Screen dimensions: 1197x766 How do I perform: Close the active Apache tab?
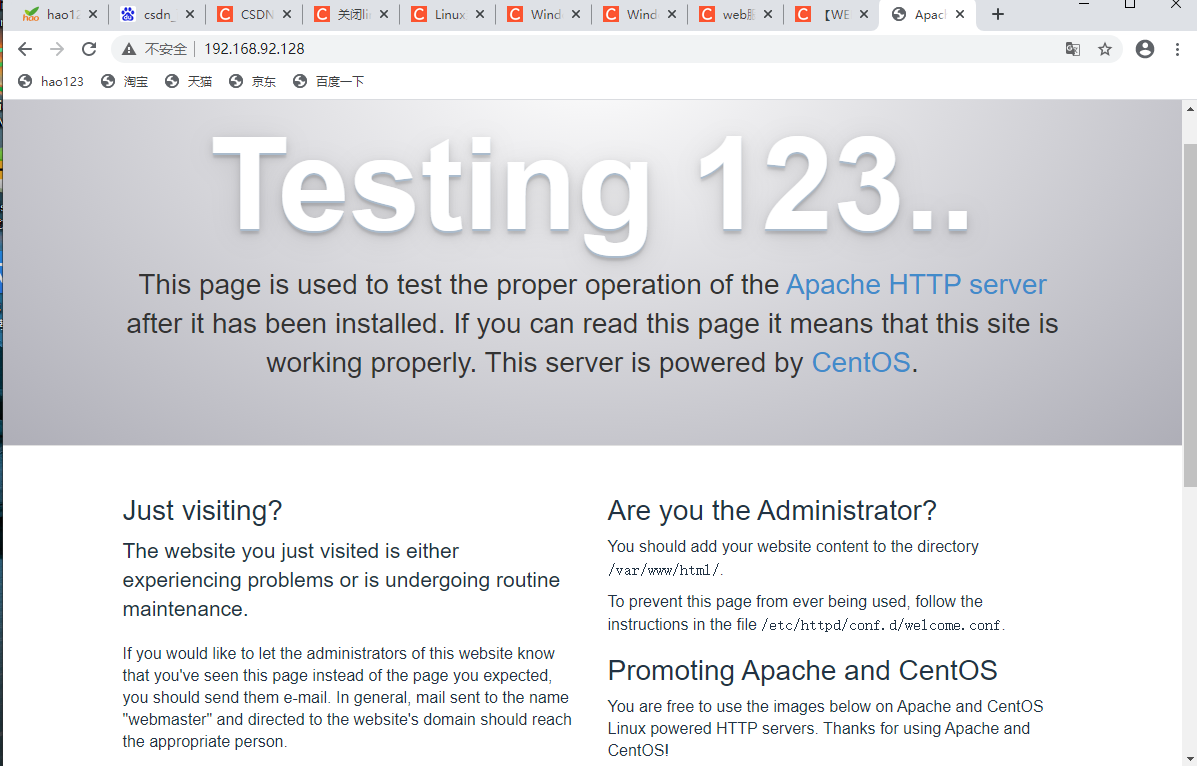pyautogui.click(x=960, y=15)
